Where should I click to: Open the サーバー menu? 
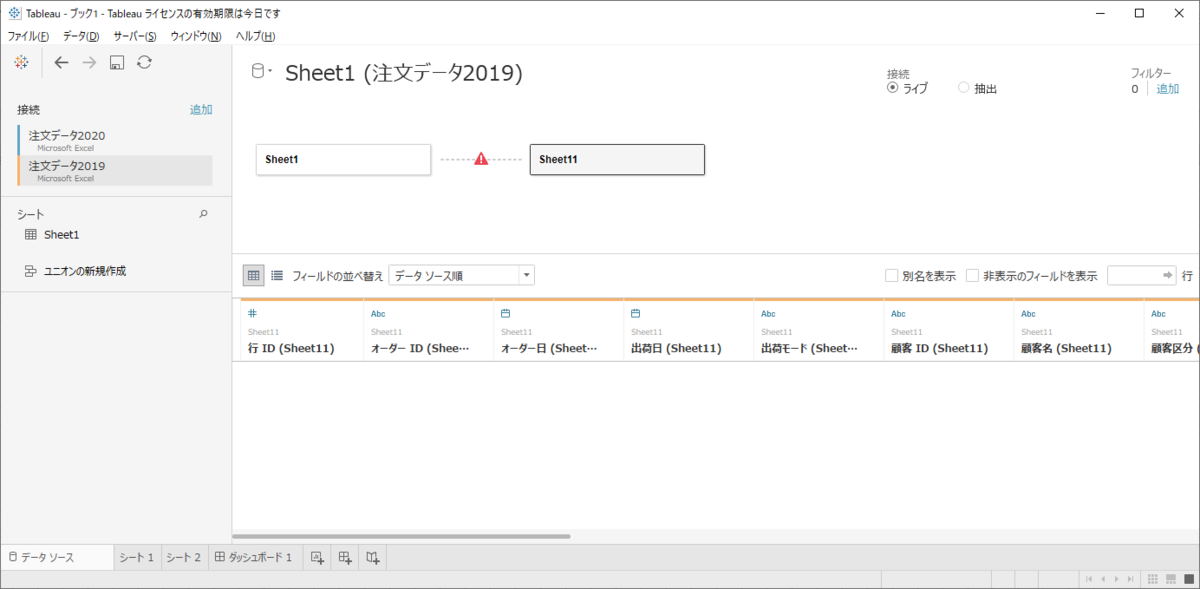tap(134, 36)
